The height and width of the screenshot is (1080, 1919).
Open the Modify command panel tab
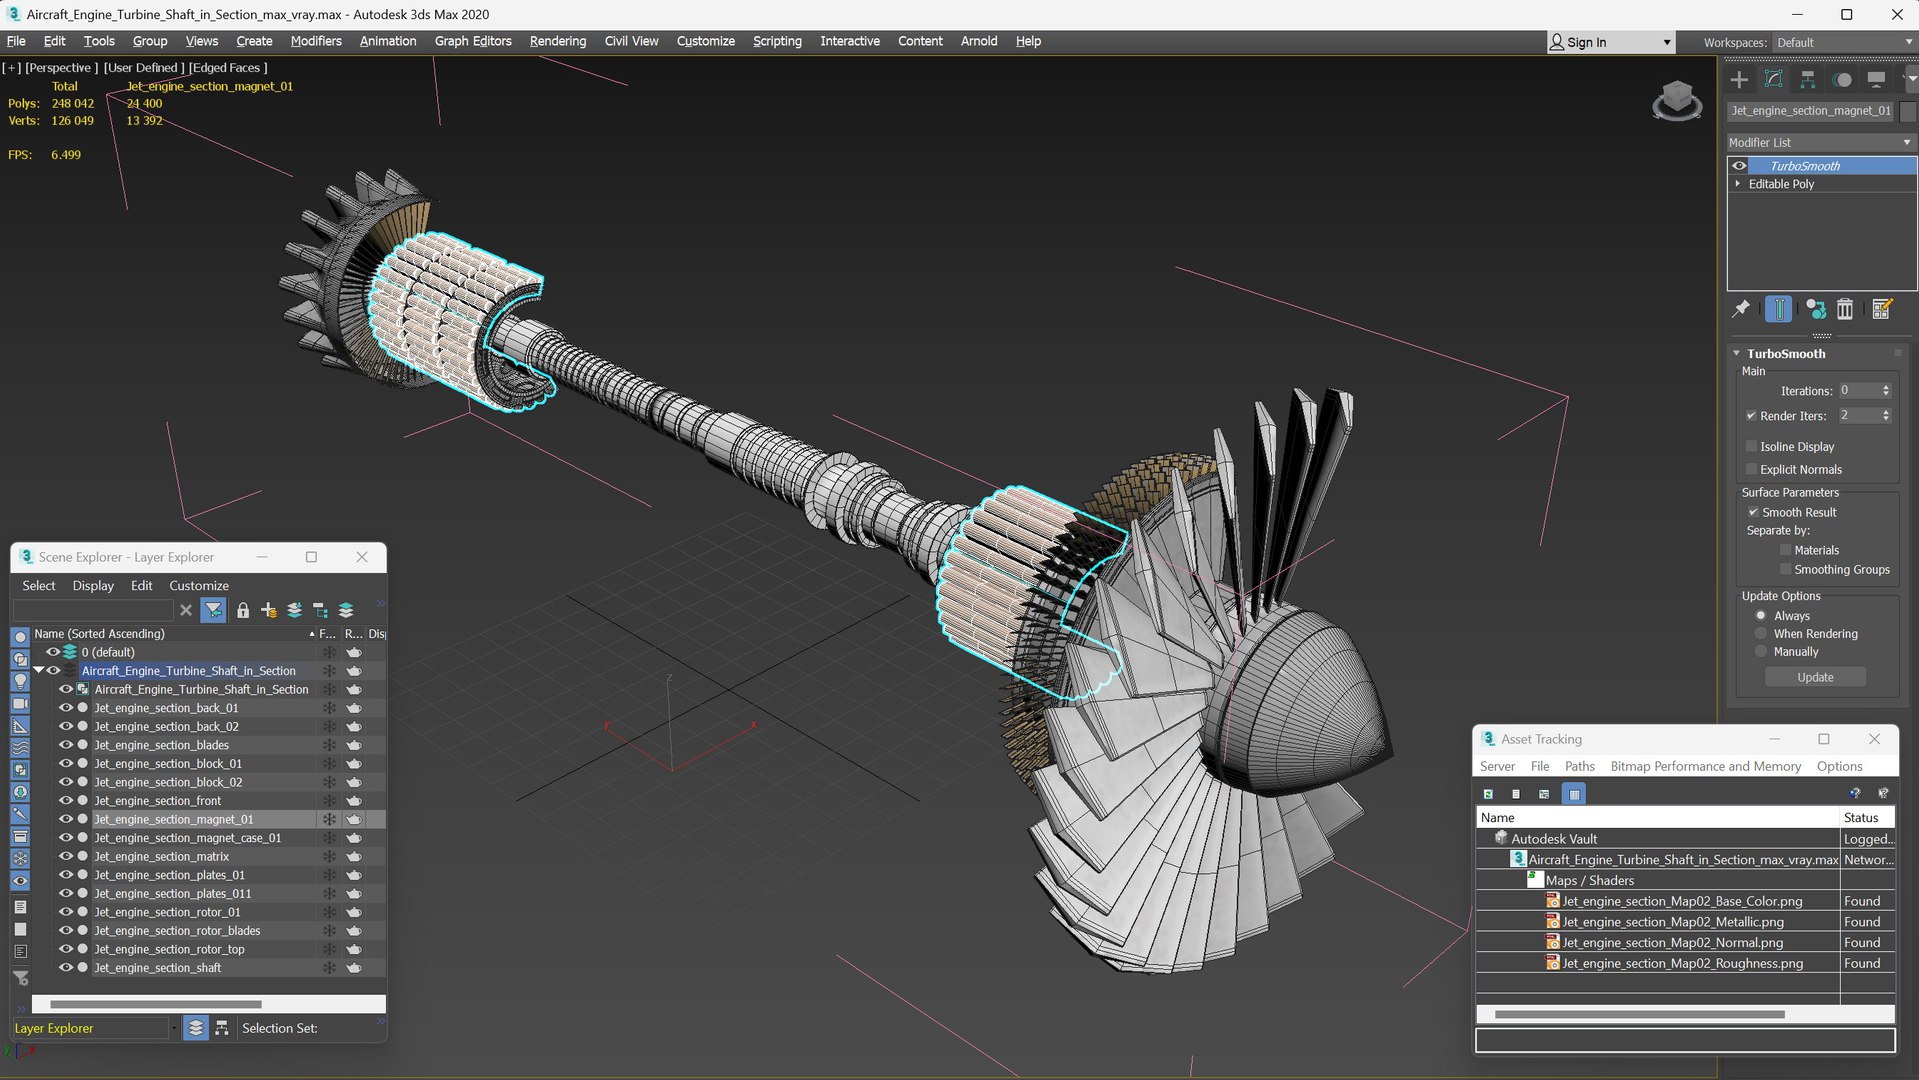[1774, 80]
